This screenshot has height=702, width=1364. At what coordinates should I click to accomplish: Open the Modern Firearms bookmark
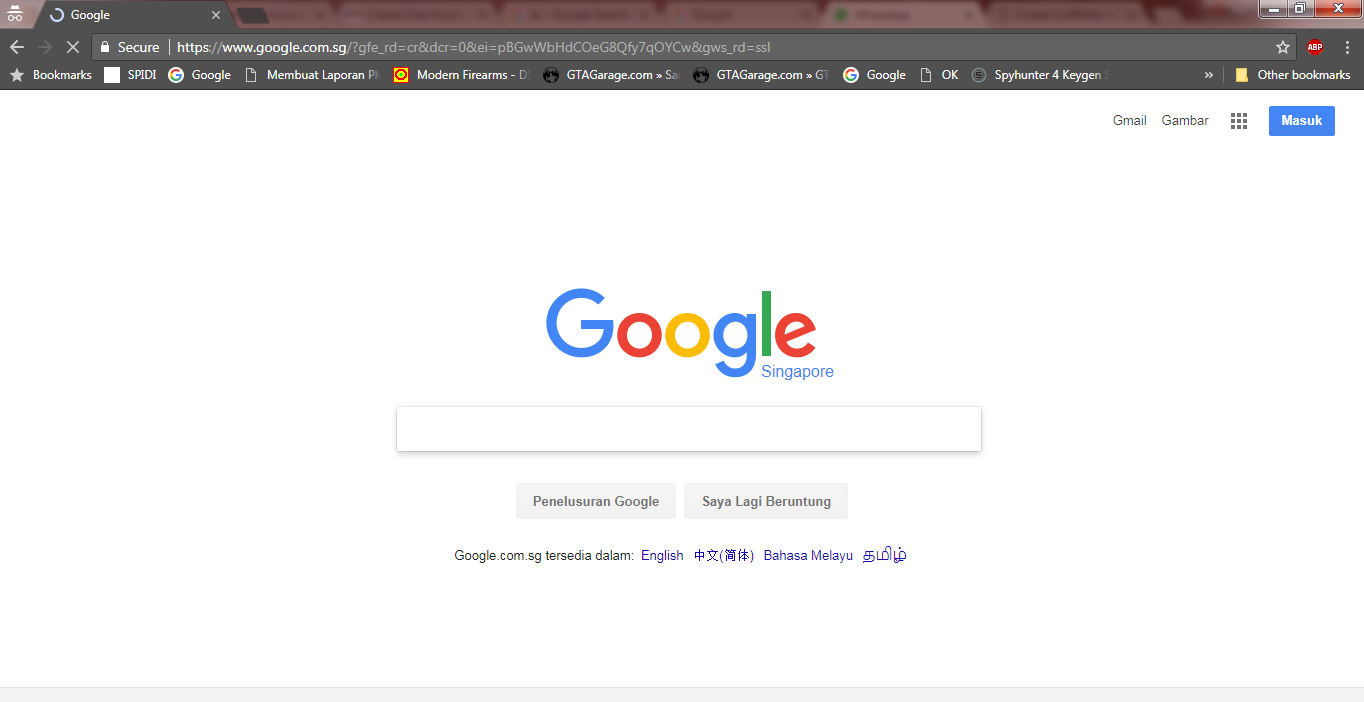click(x=462, y=75)
